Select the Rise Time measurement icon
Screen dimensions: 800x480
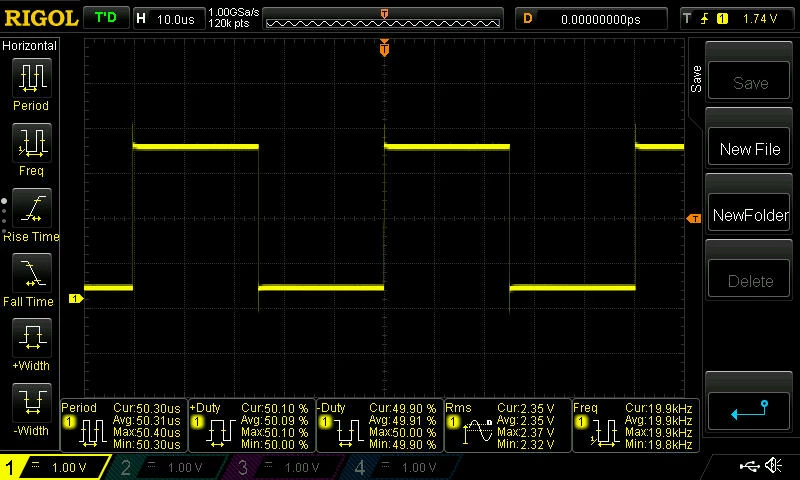pyautogui.click(x=32, y=208)
